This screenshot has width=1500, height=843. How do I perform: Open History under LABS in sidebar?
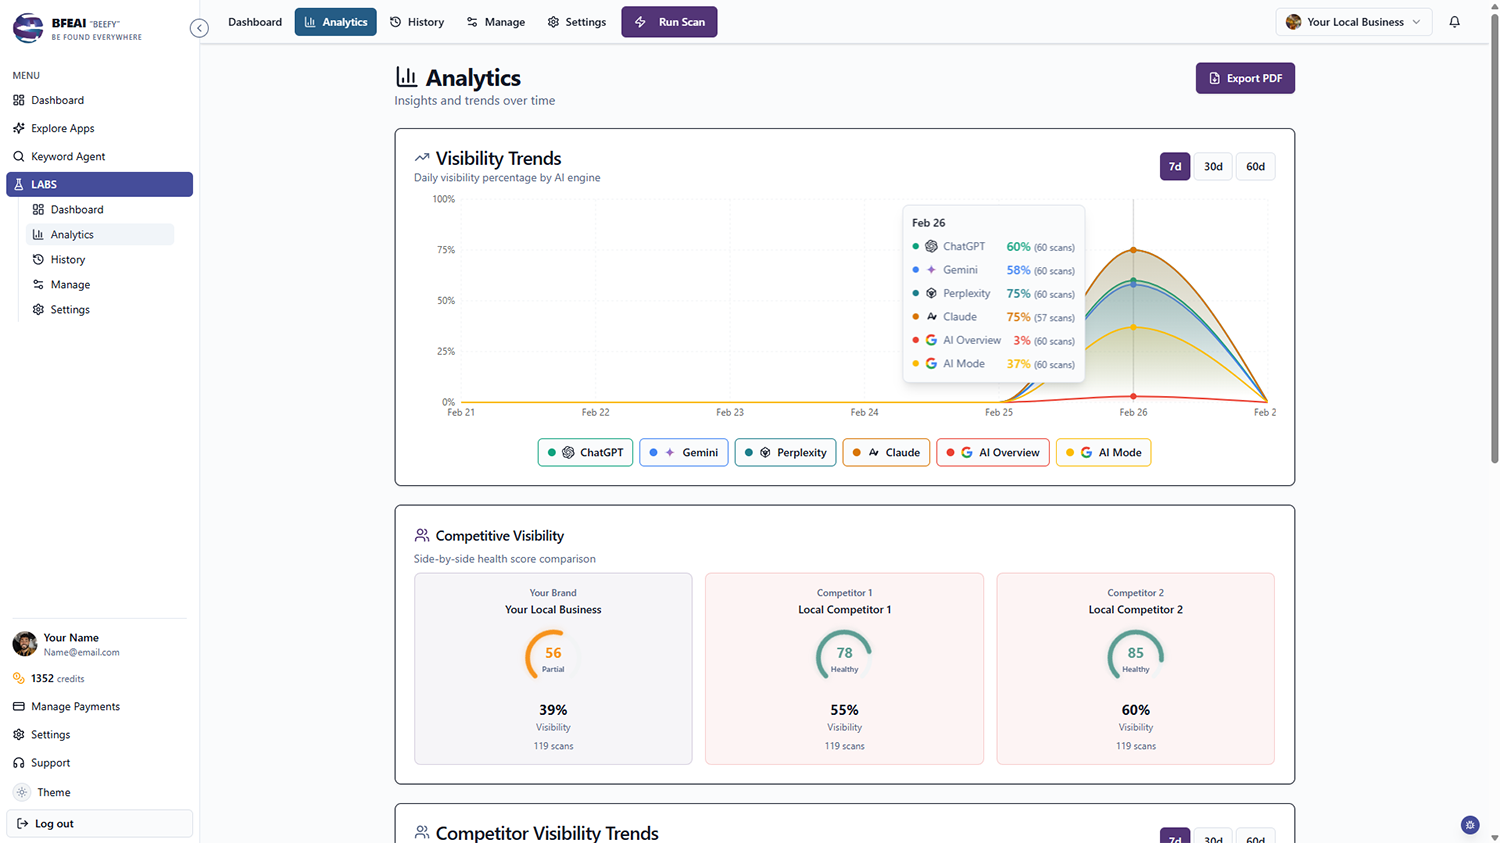point(100,259)
